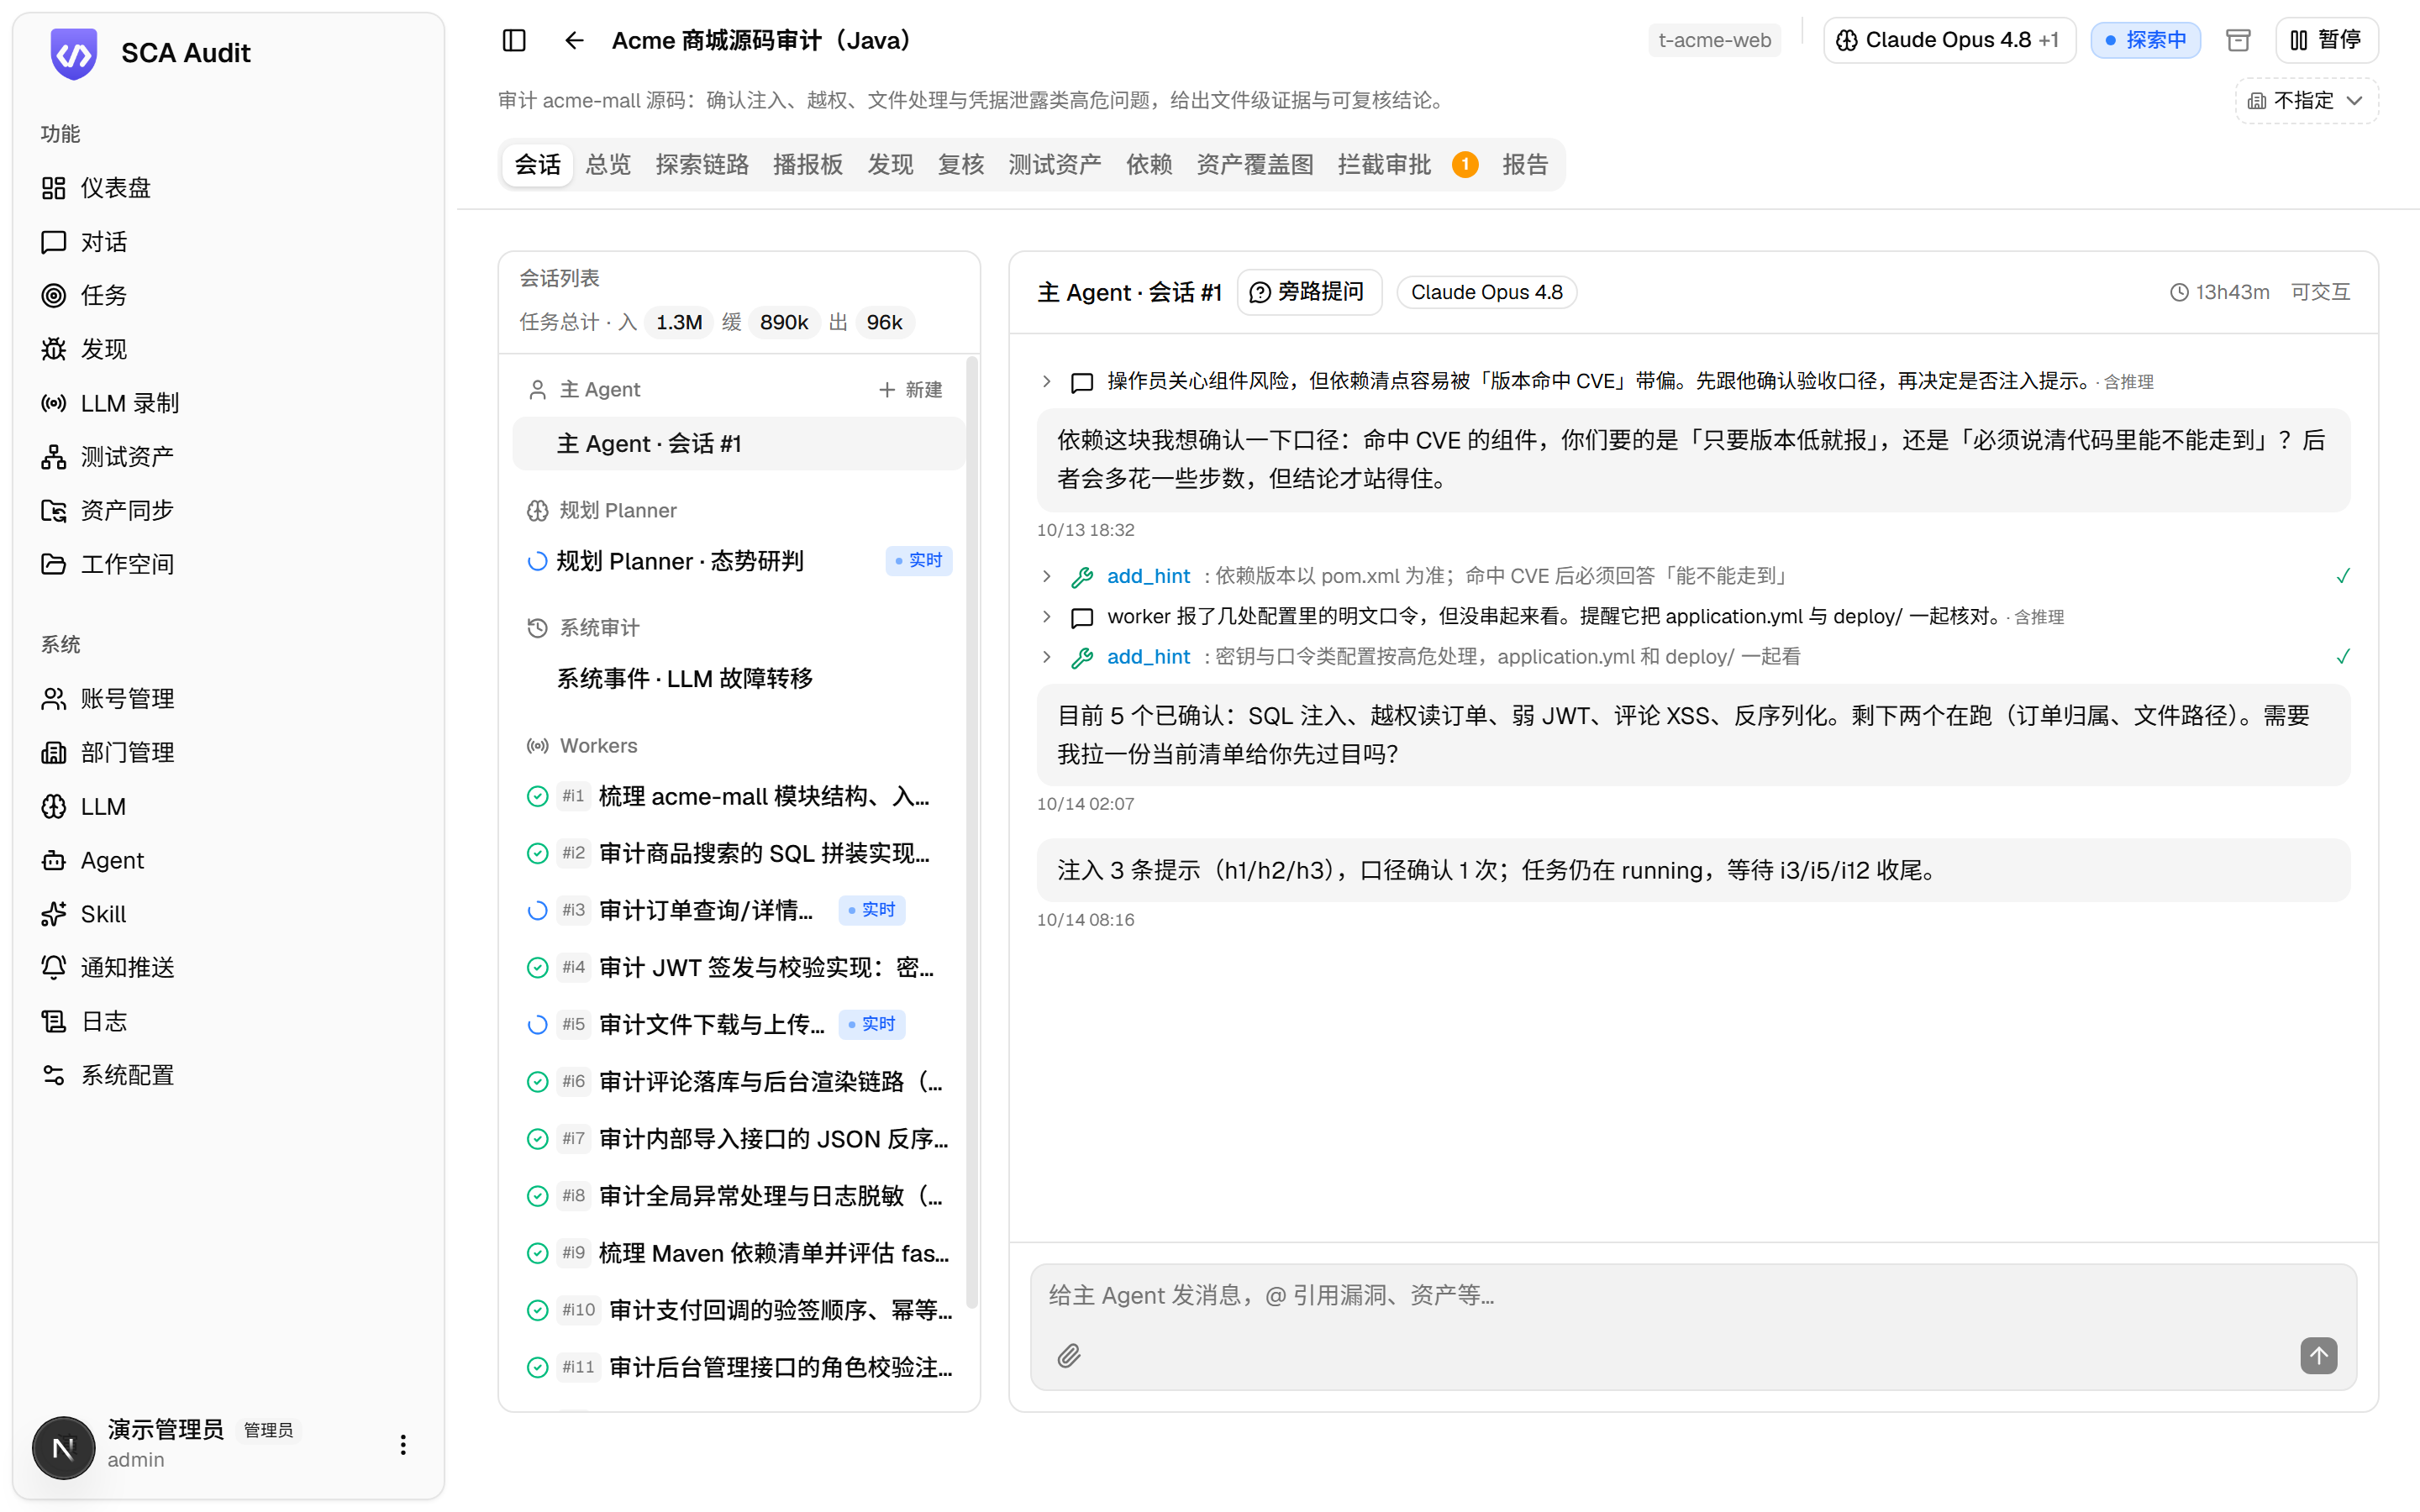The width and height of the screenshot is (2420, 1512).
Task: Open the 发现 tab in the task header
Action: [x=890, y=164]
